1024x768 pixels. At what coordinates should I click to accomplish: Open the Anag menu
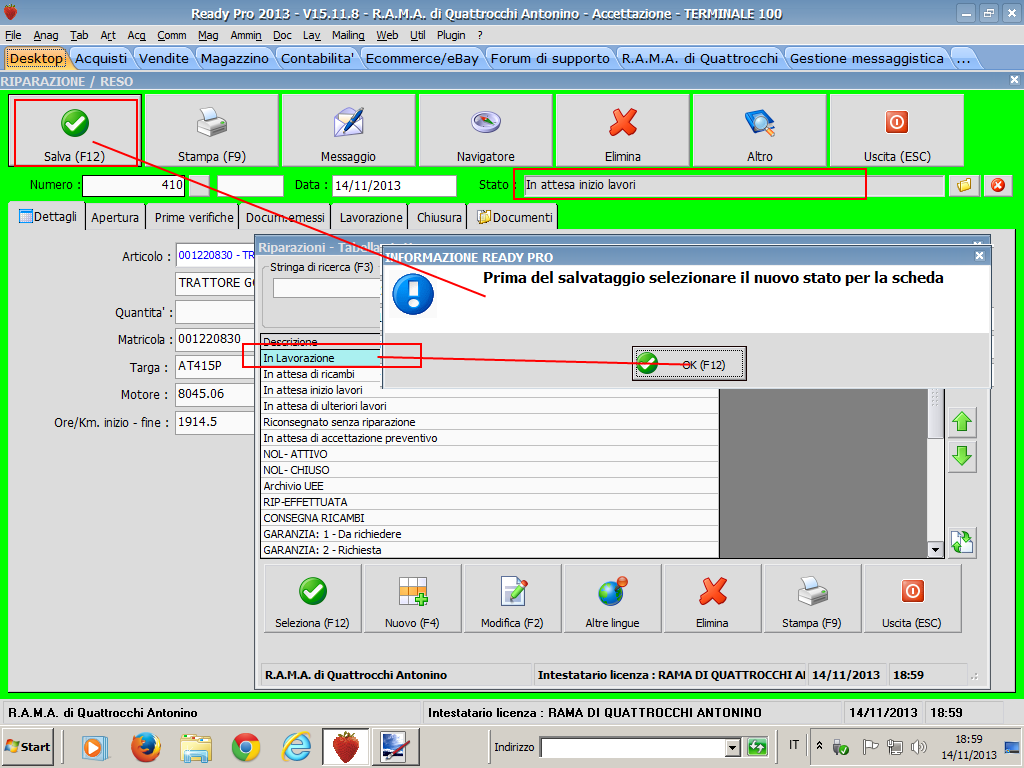(46, 35)
